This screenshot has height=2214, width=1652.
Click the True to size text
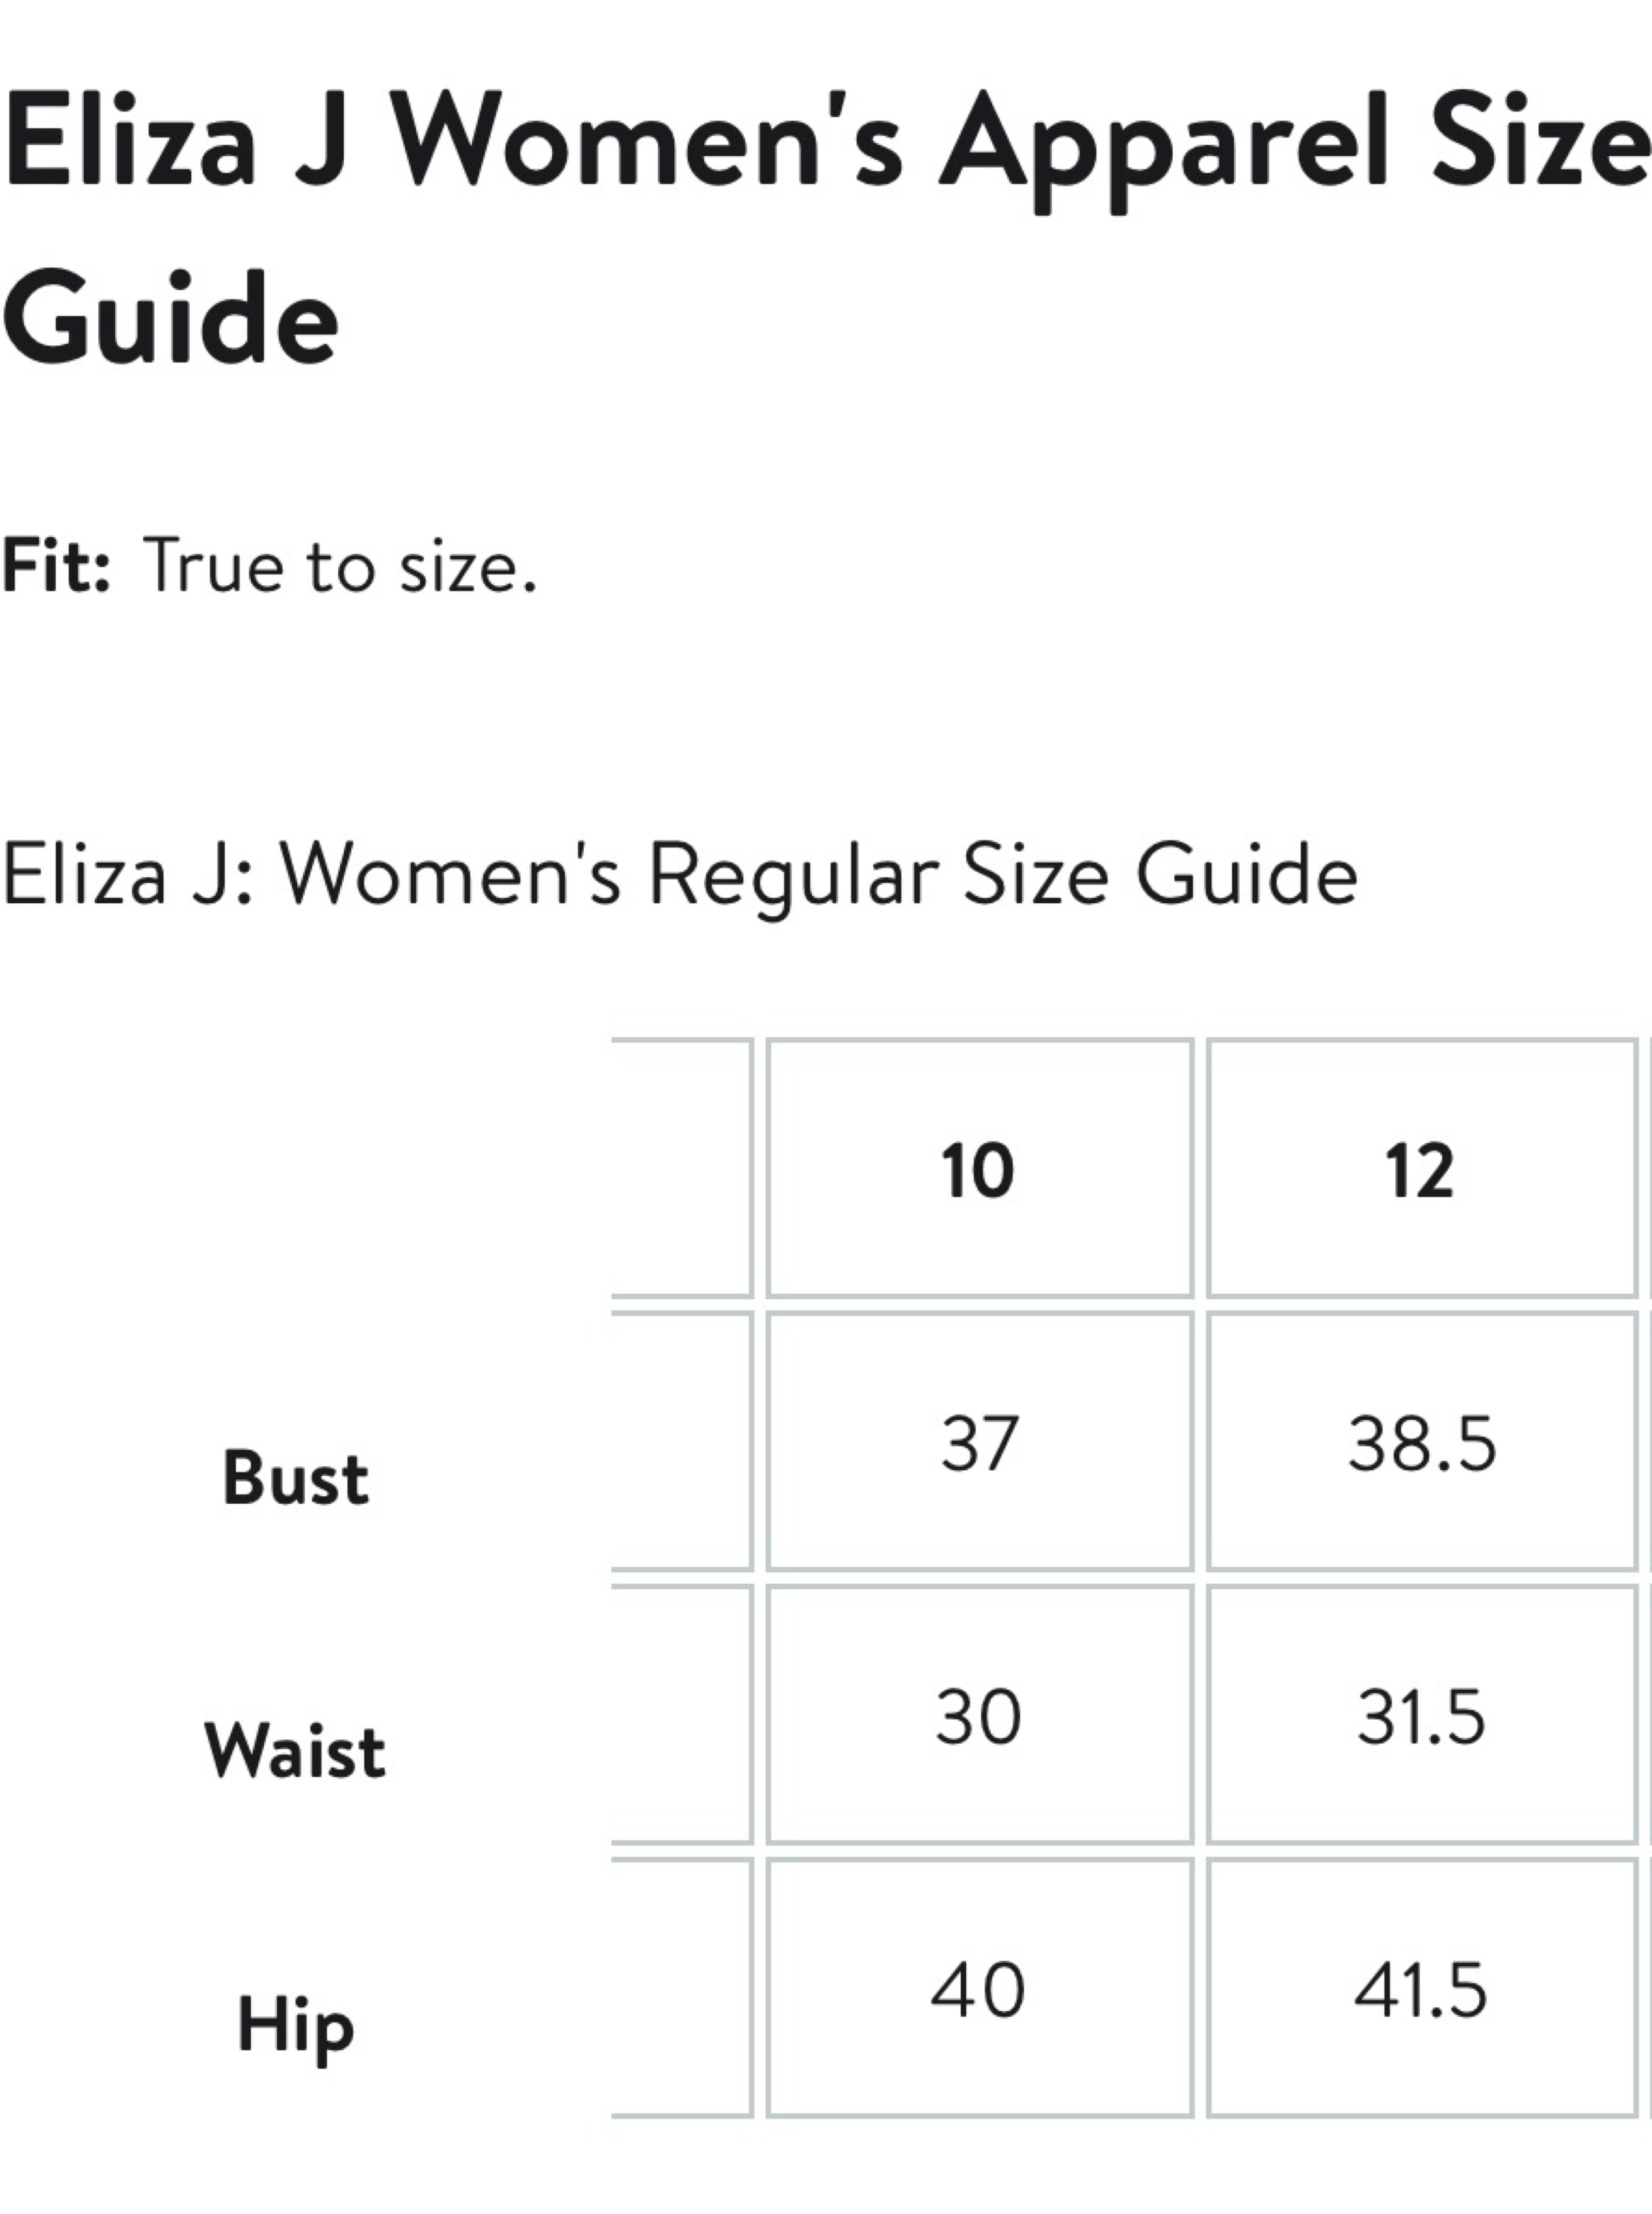pyautogui.click(x=341, y=566)
